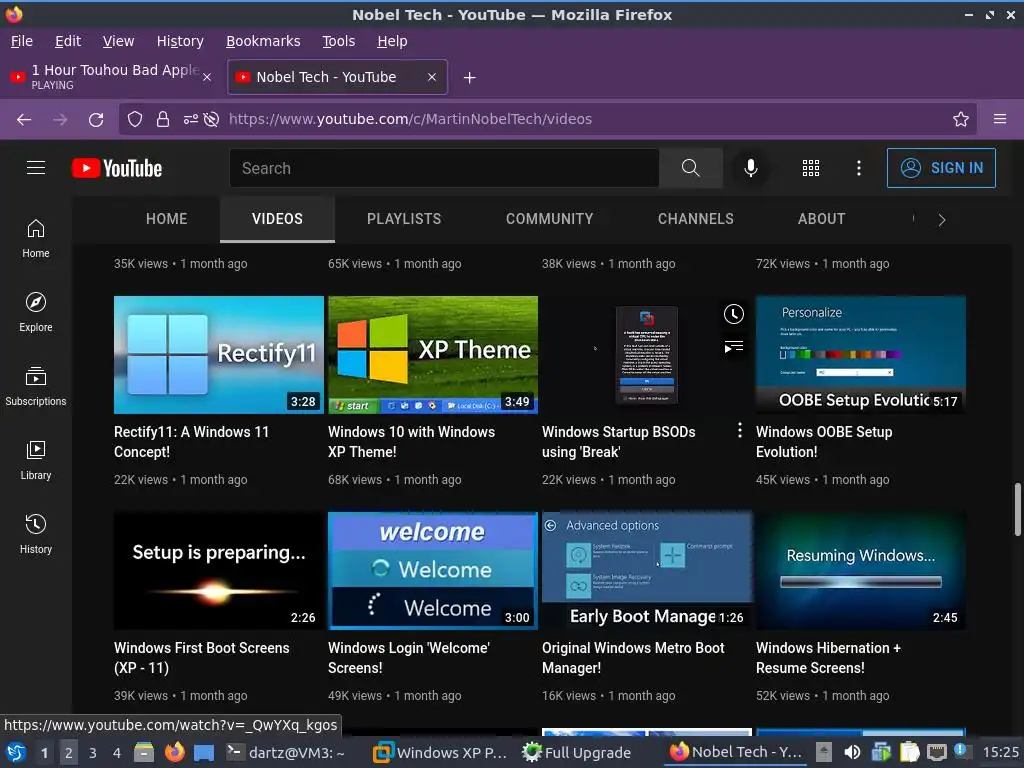Open dartz@VM3 terminal in taskbar
Screen dimensions: 1024x768
coord(286,753)
